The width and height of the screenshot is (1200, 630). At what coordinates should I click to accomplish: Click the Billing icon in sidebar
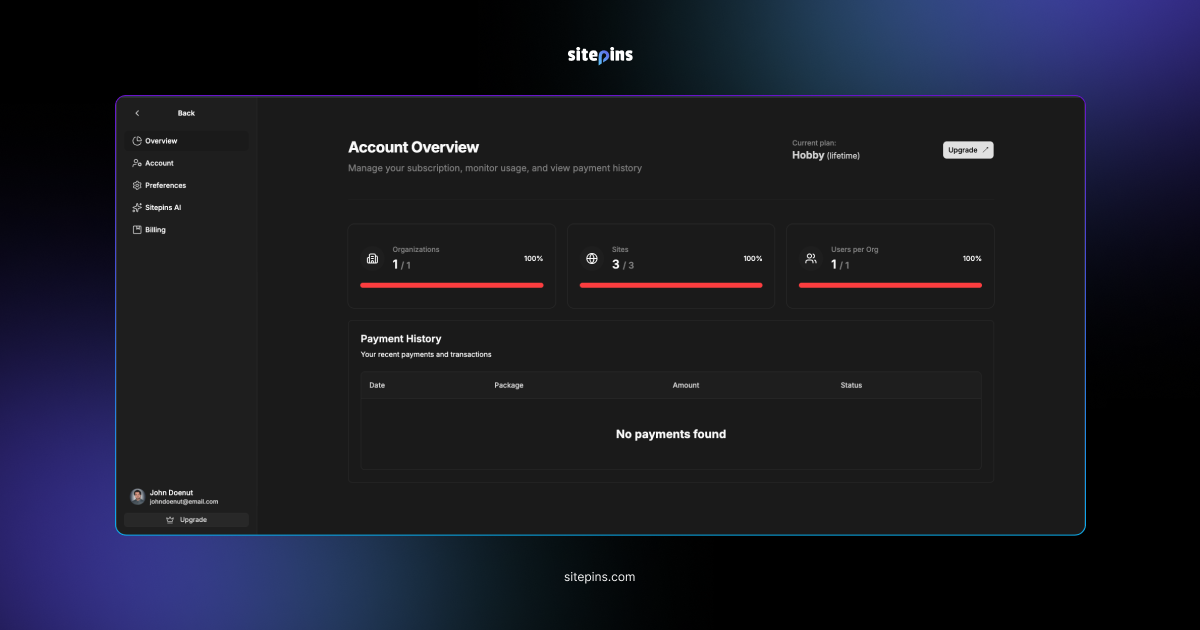(137, 229)
